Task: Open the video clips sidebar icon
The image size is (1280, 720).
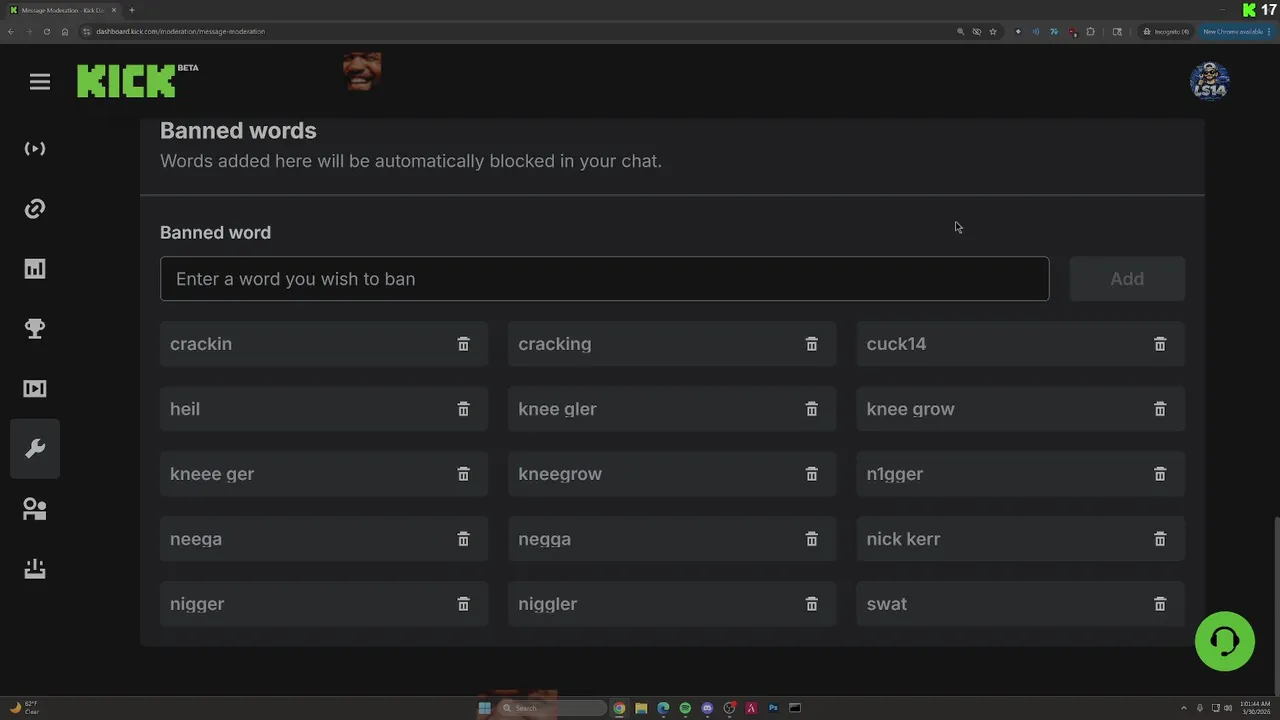Action: click(35, 389)
